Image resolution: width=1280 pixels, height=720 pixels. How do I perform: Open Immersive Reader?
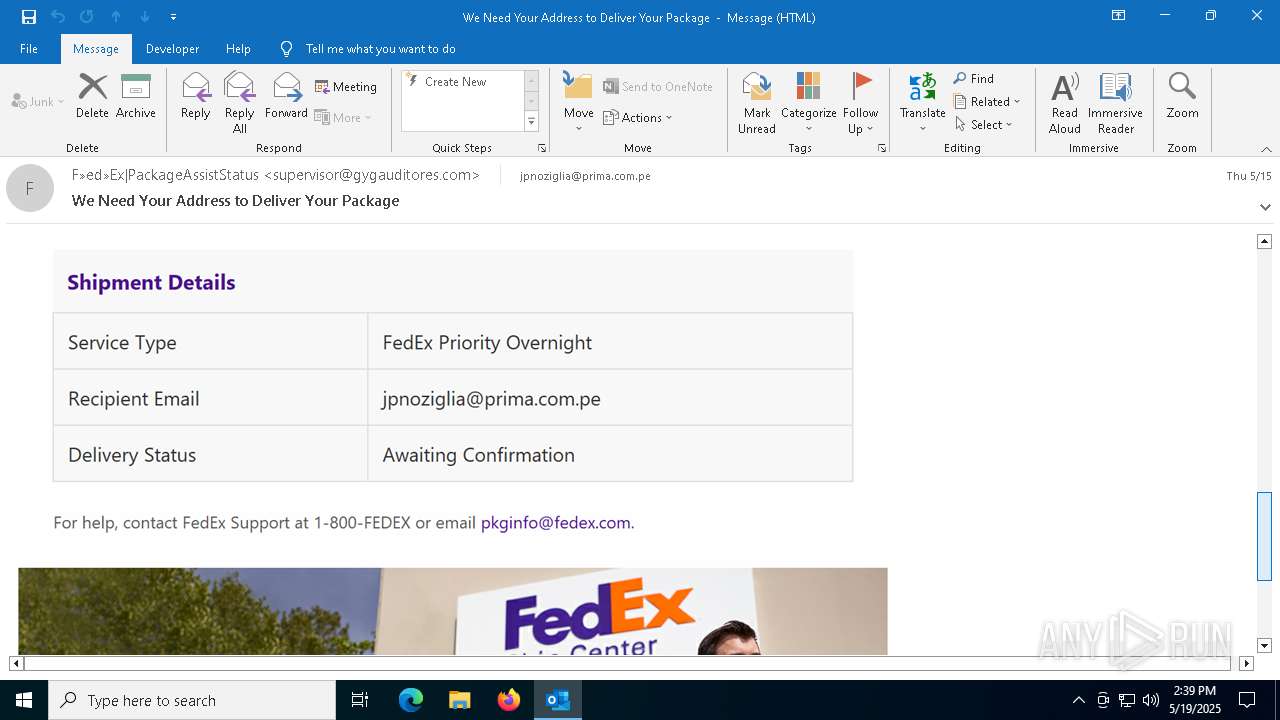click(1115, 103)
